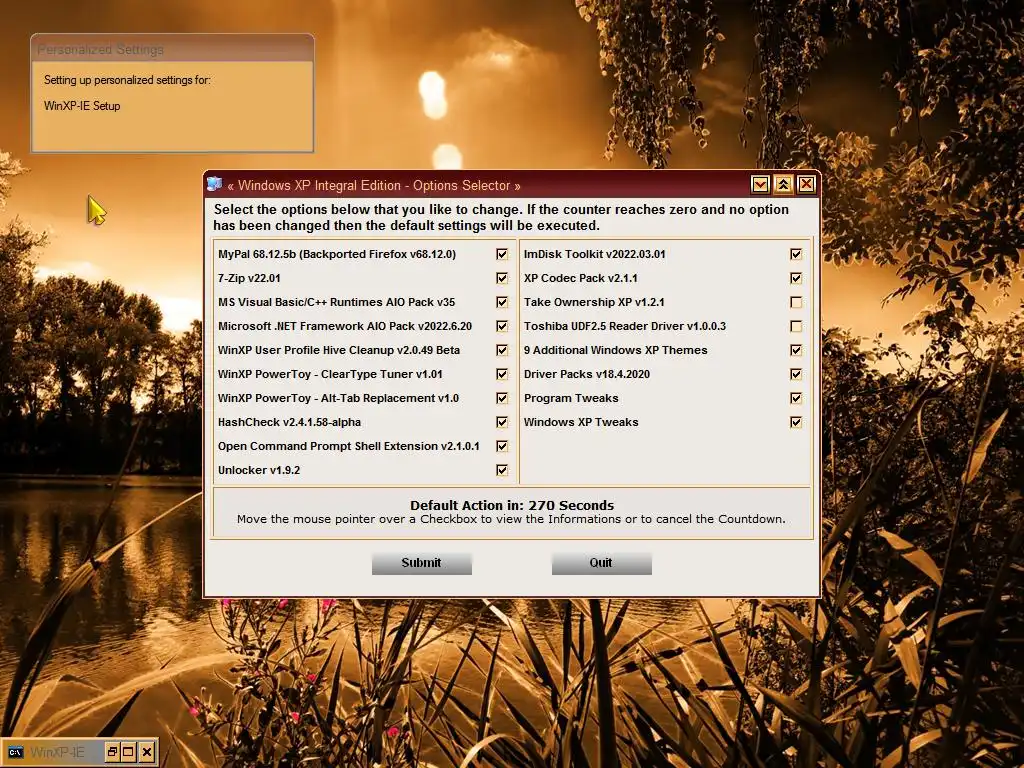Check Toshiba UDF2.5 Reader Driver option
The image size is (1024, 768).
click(795, 326)
